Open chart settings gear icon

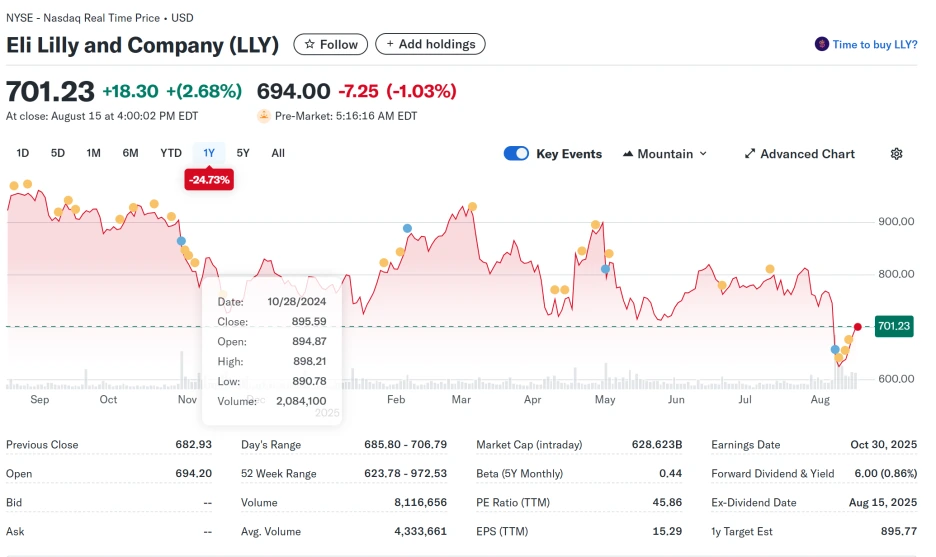[x=897, y=154]
